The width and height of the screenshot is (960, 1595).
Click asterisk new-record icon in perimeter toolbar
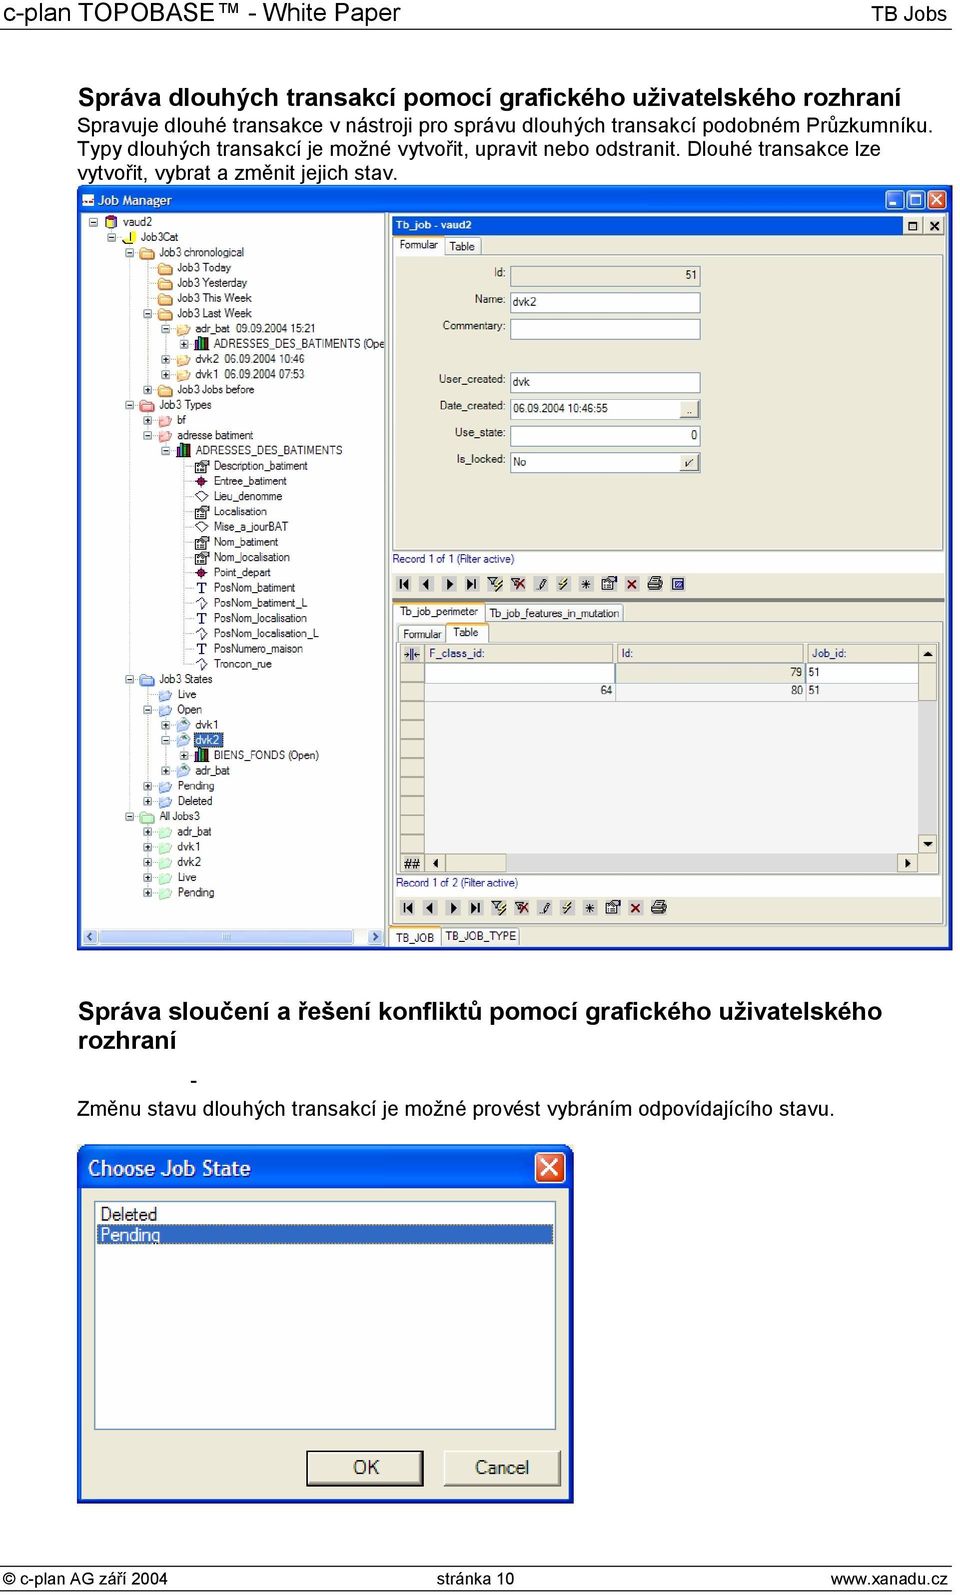590,908
